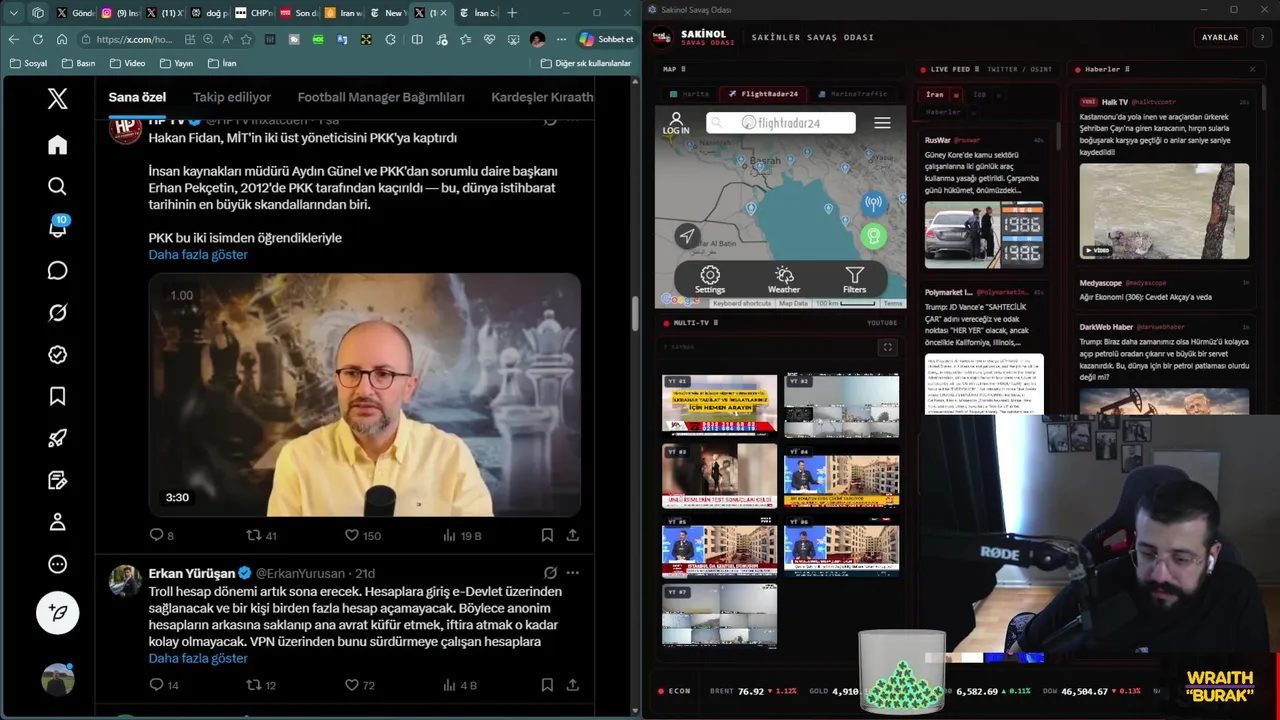Select FlightRadar24 map tab
Screen dimensions: 1280x720
(x=763, y=94)
